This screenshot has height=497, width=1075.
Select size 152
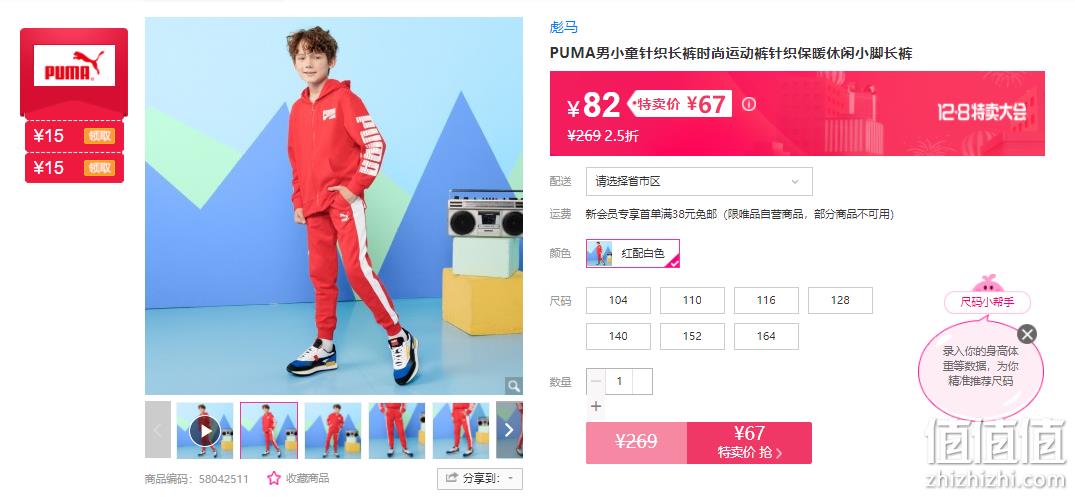tap(692, 336)
